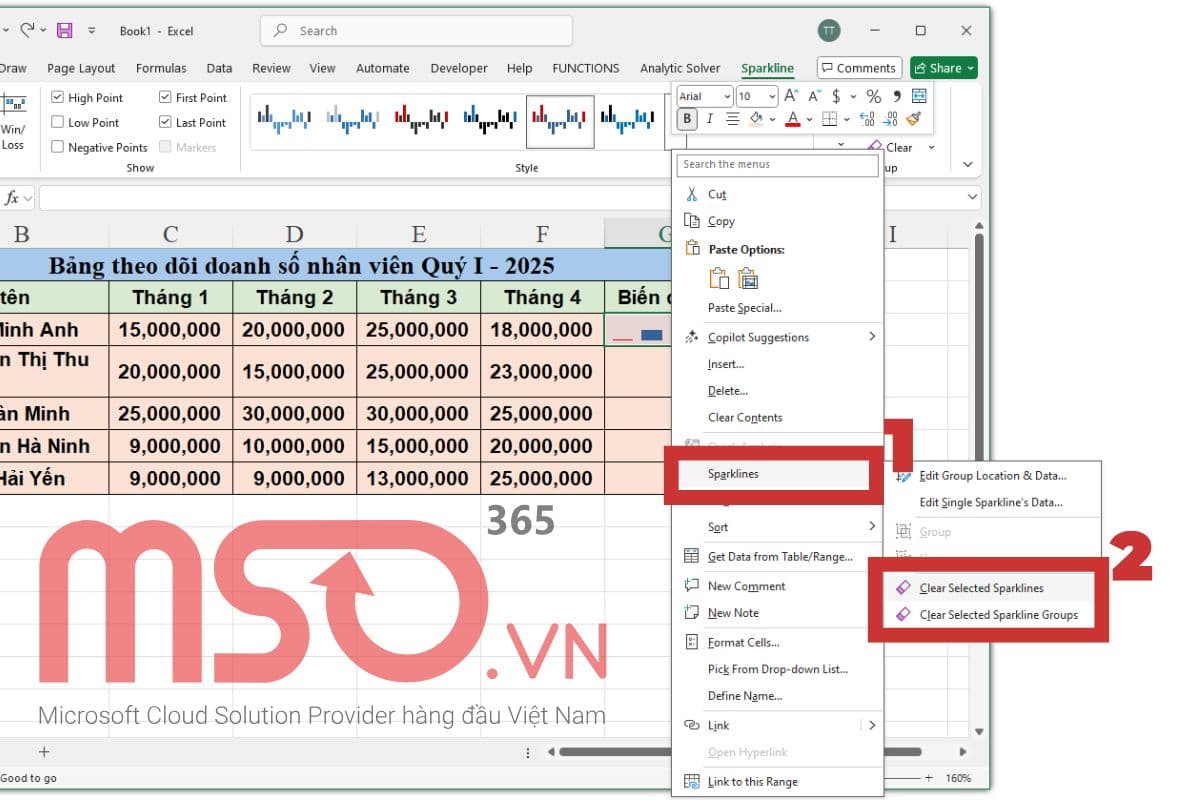Image resolution: width=1200 pixels, height=800 pixels.
Task: Click the Comments button
Action: click(x=858, y=68)
